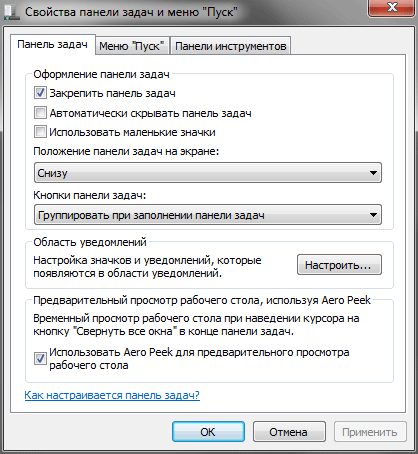This screenshot has height=454, width=418.
Task: Open the Как настраивается панель задач? link
Action: (x=112, y=395)
